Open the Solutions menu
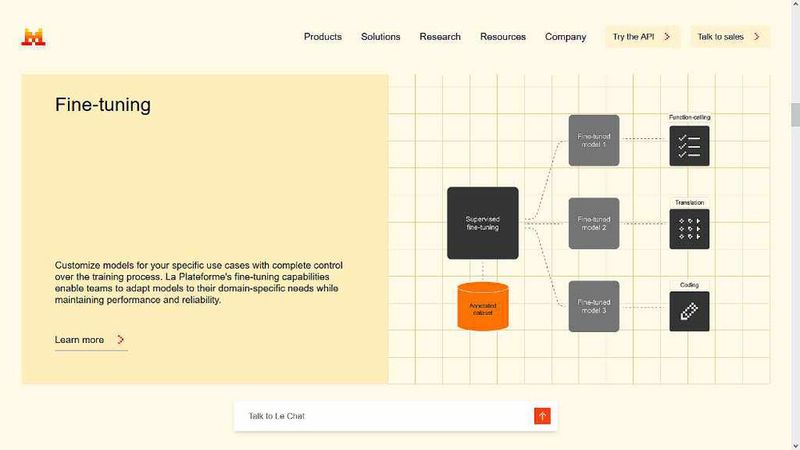 pos(380,37)
